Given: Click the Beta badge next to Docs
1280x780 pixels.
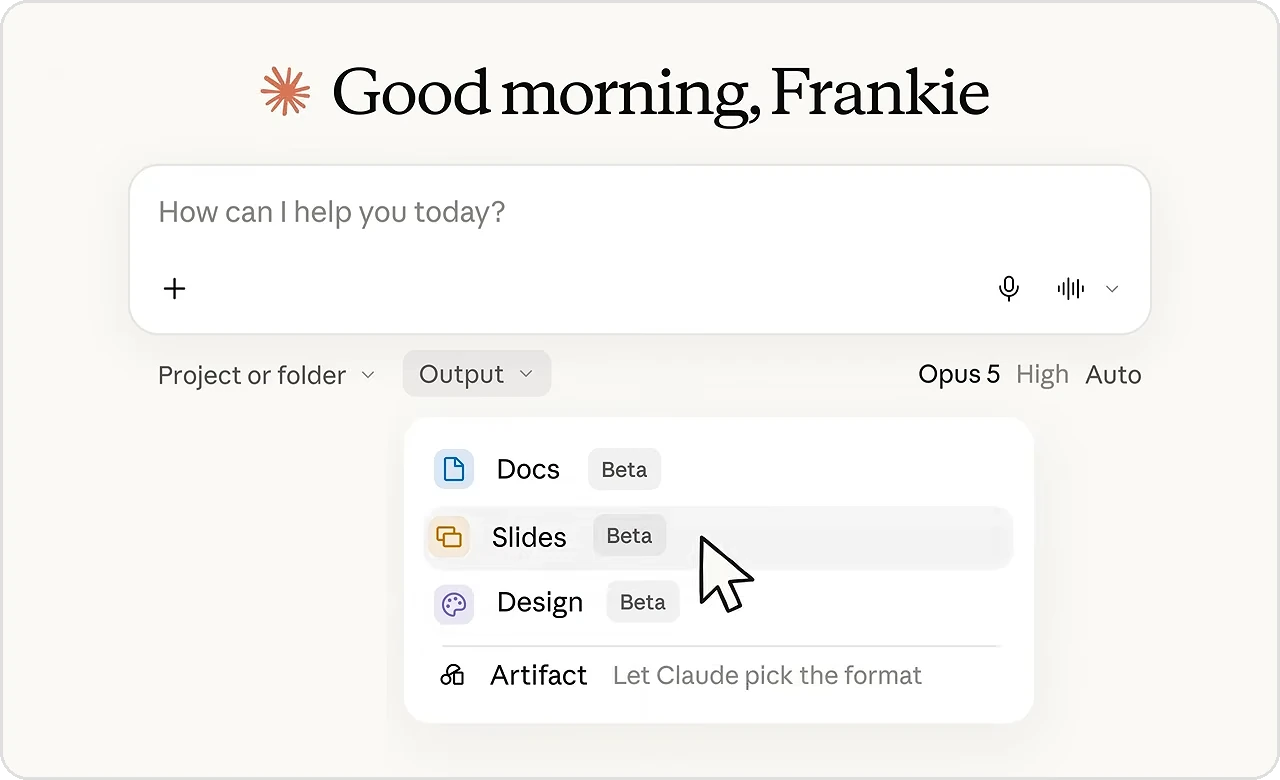Looking at the screenshot, I should 624,469.
